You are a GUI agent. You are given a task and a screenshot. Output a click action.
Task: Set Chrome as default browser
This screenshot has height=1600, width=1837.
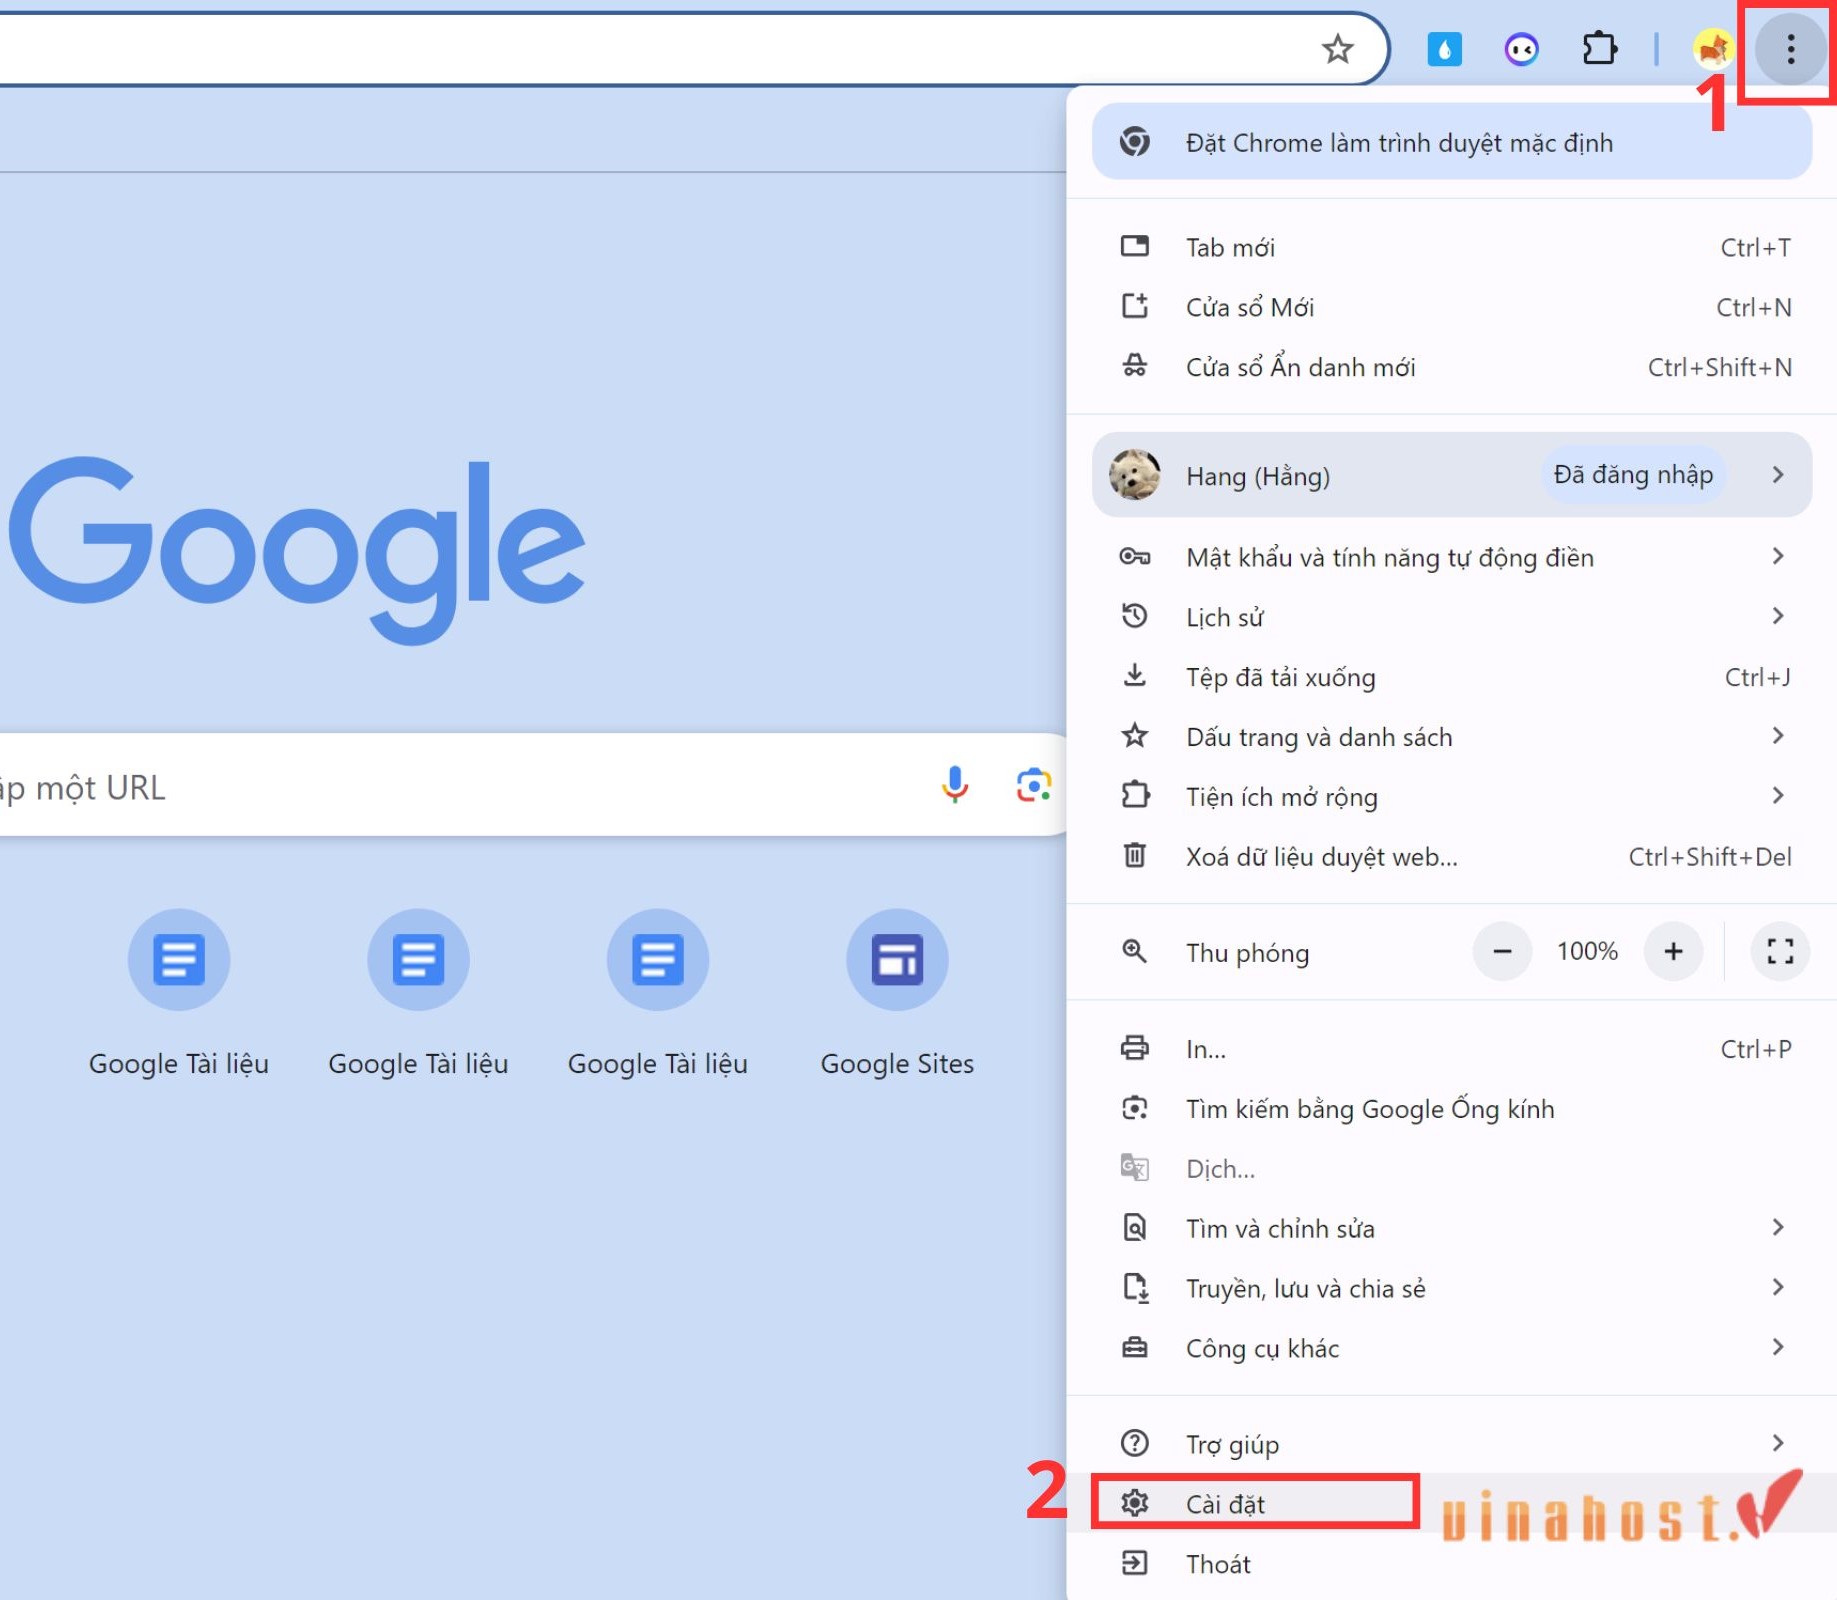(x=1452, y=143)
